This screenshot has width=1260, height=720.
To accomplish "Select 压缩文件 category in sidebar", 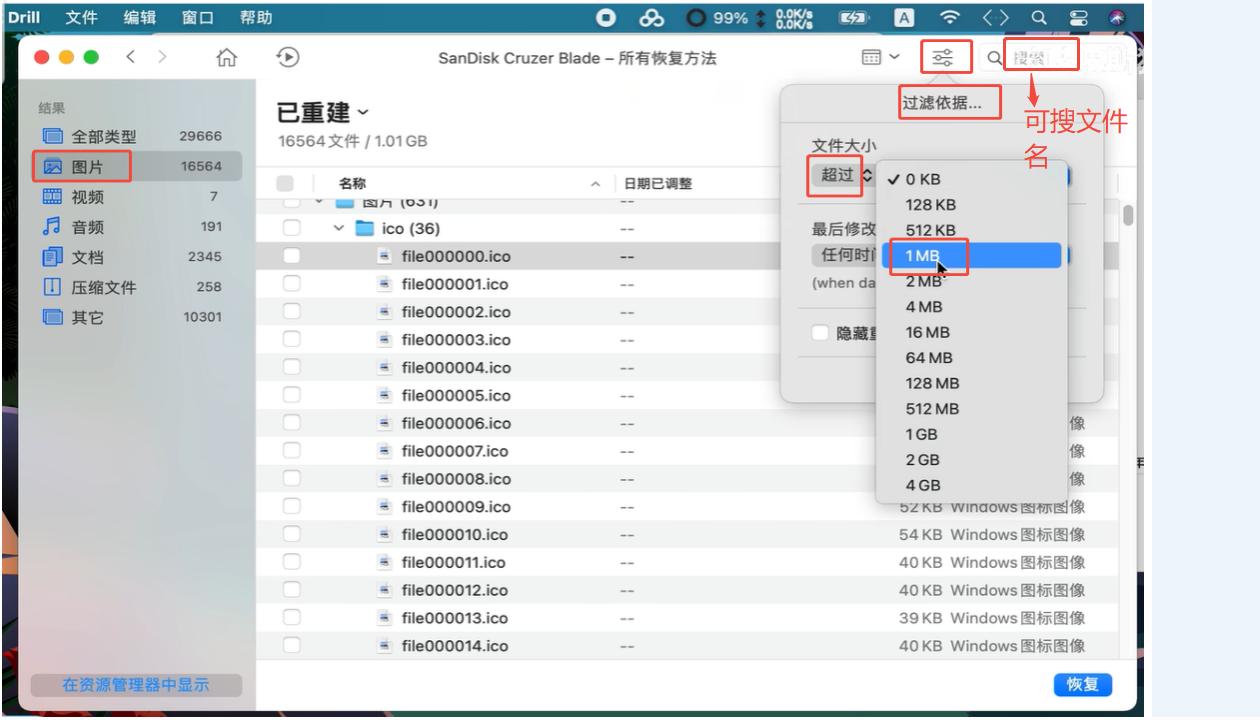I will [x=103, y=287].
